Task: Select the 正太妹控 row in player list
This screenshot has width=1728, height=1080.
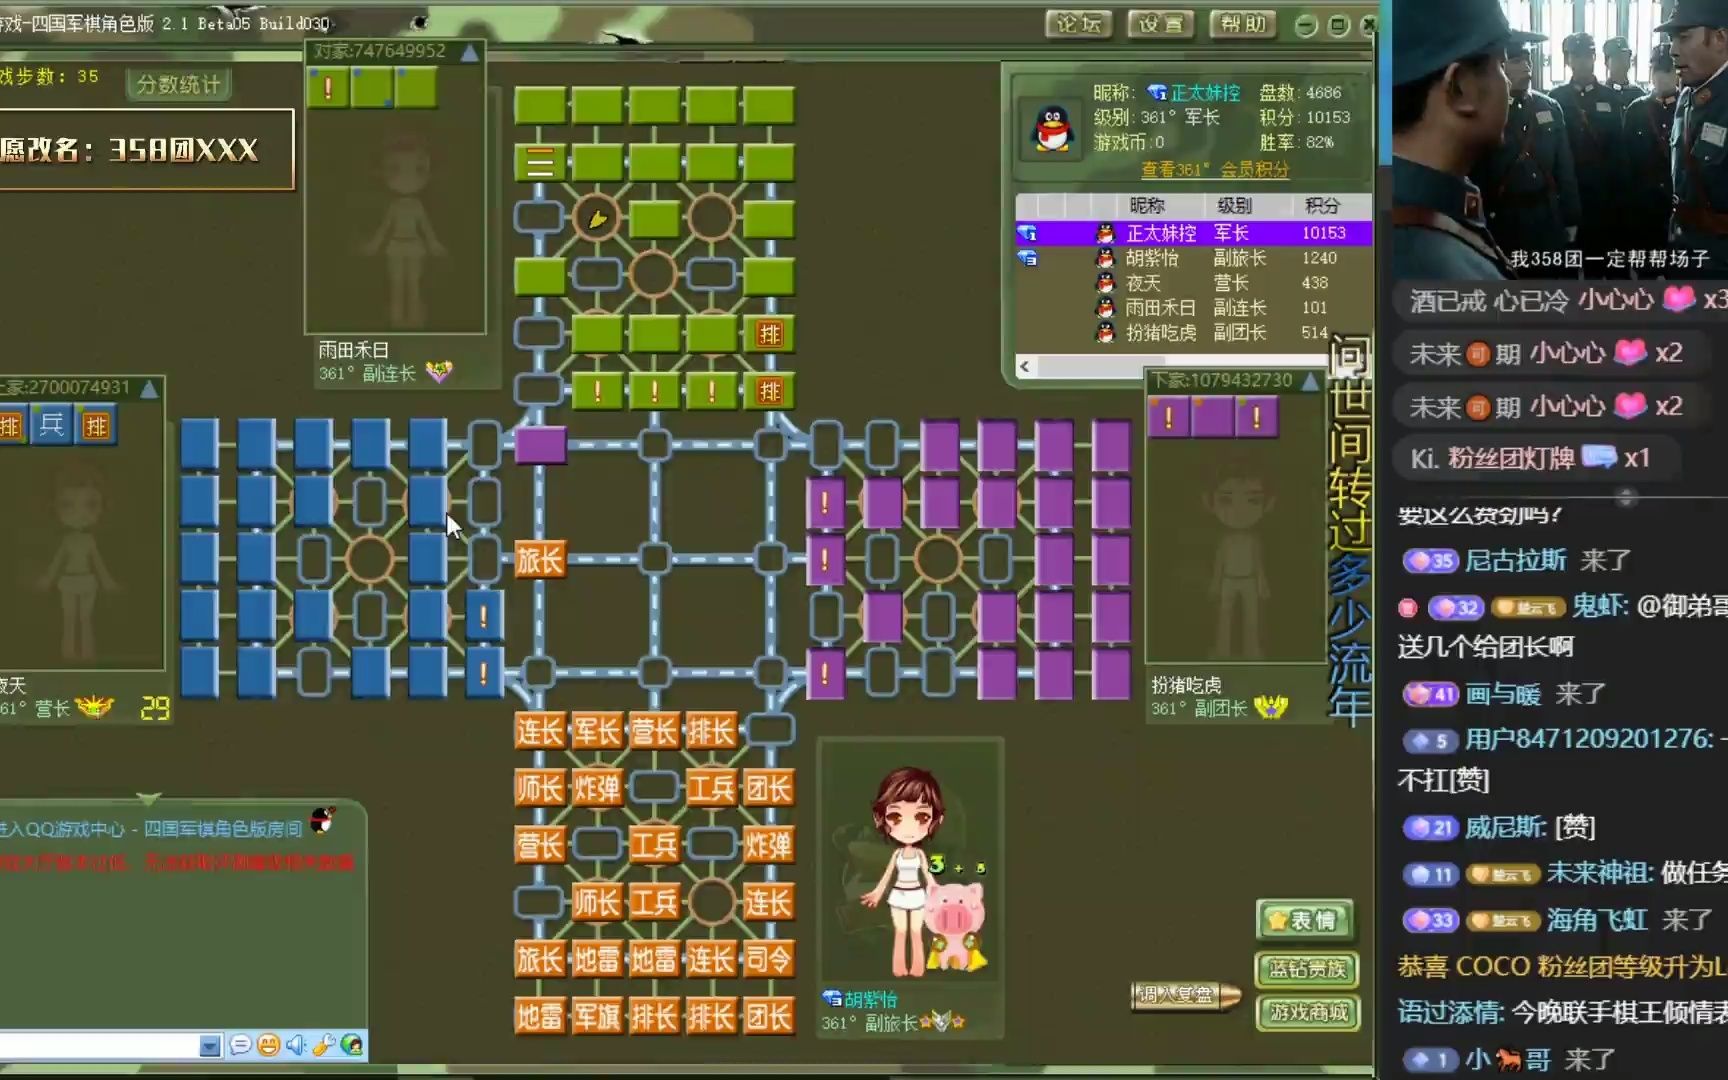Action: 1193,233
